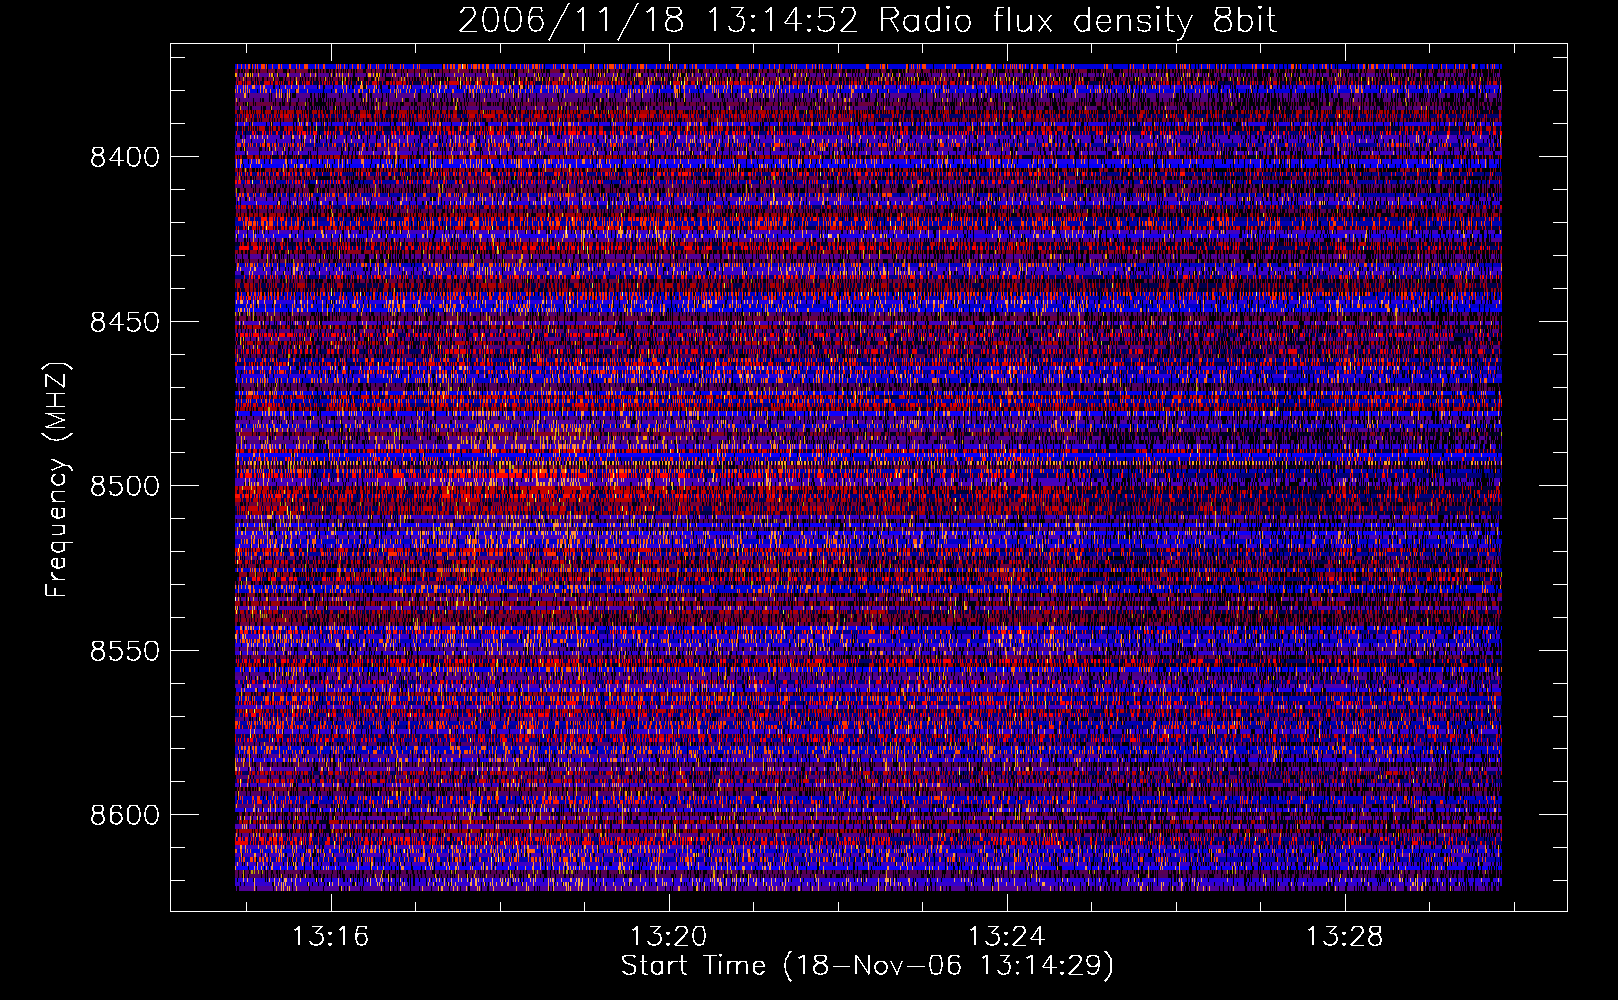1618x1000 pixels.
Task: Select the 8400 frequency axis label
Action: (x=125, y=157)
